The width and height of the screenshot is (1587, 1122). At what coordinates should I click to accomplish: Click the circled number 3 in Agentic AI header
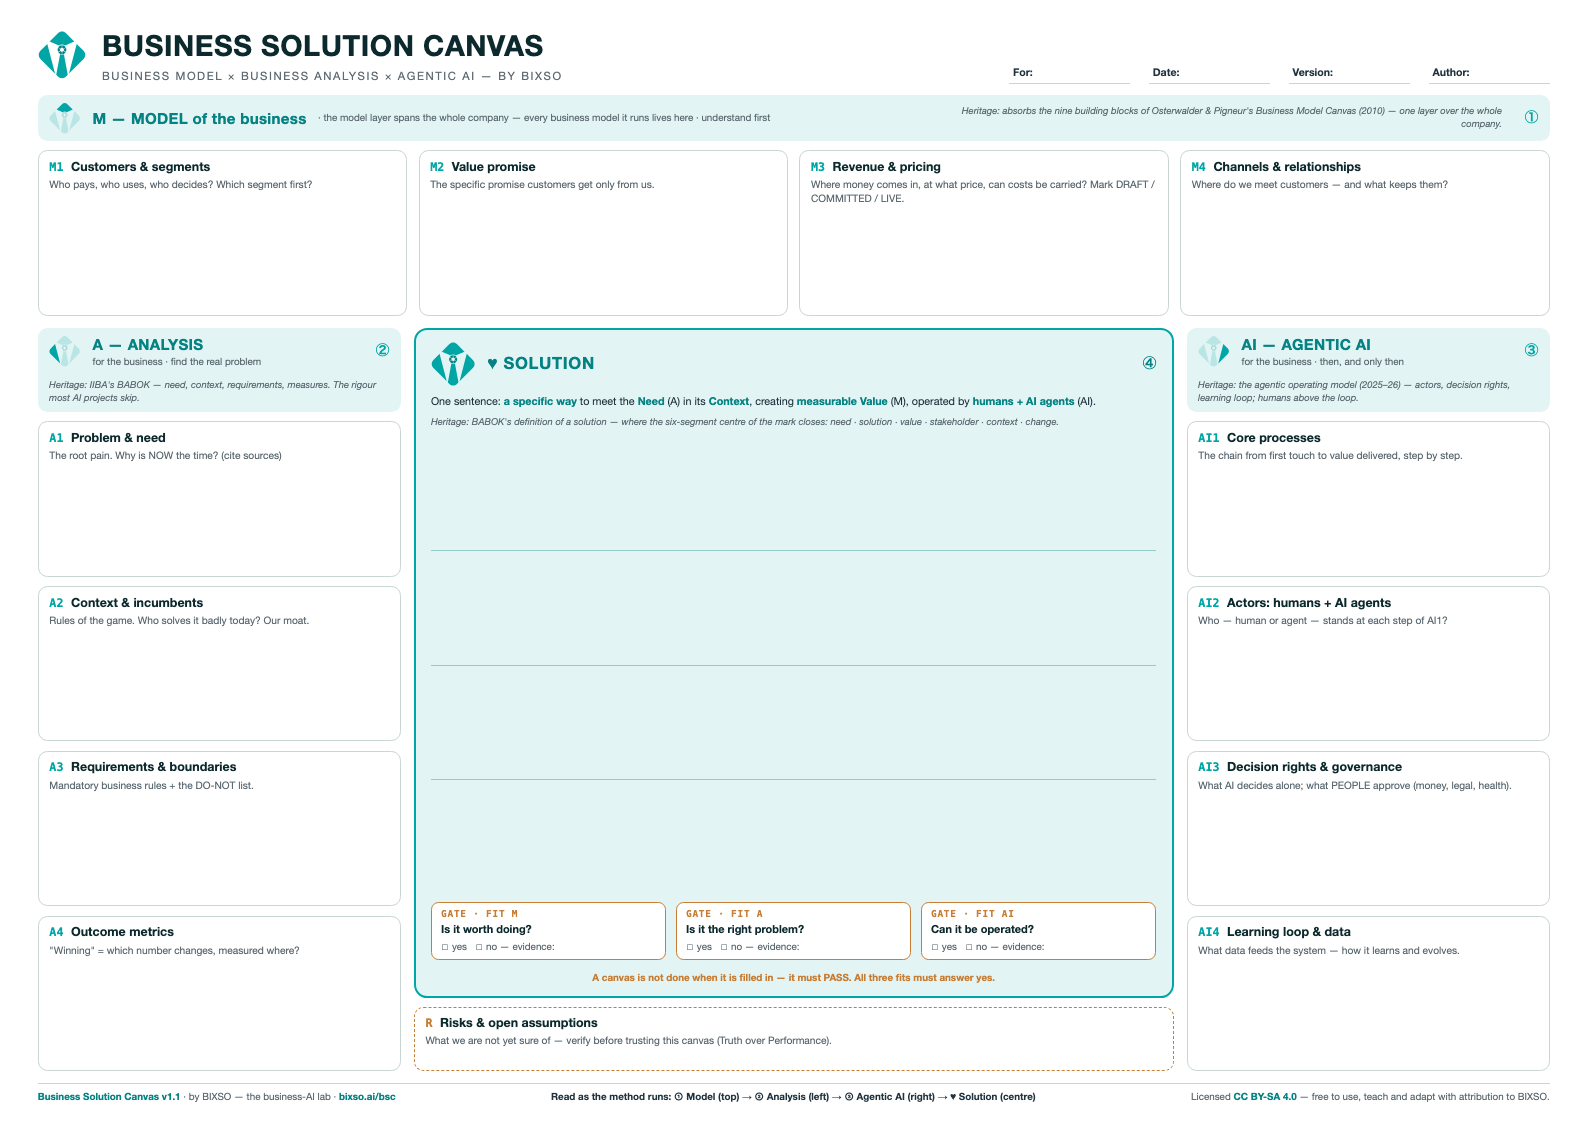(x=1531, y=350)
